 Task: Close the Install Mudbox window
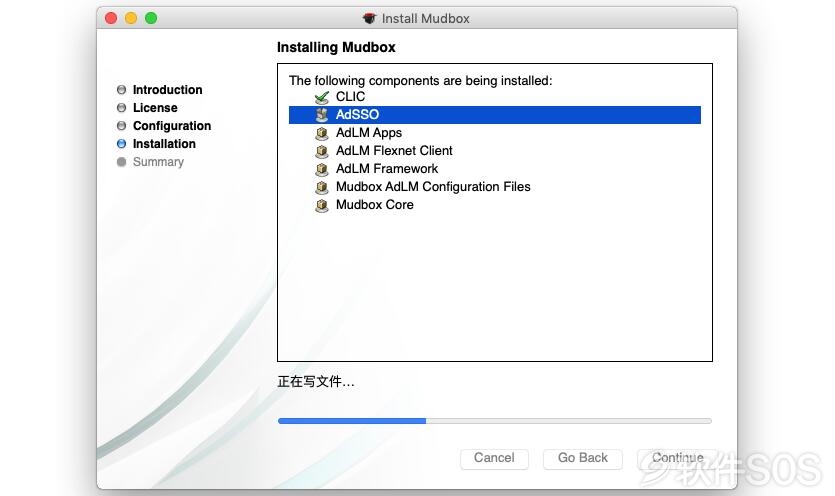coord(111,18)
